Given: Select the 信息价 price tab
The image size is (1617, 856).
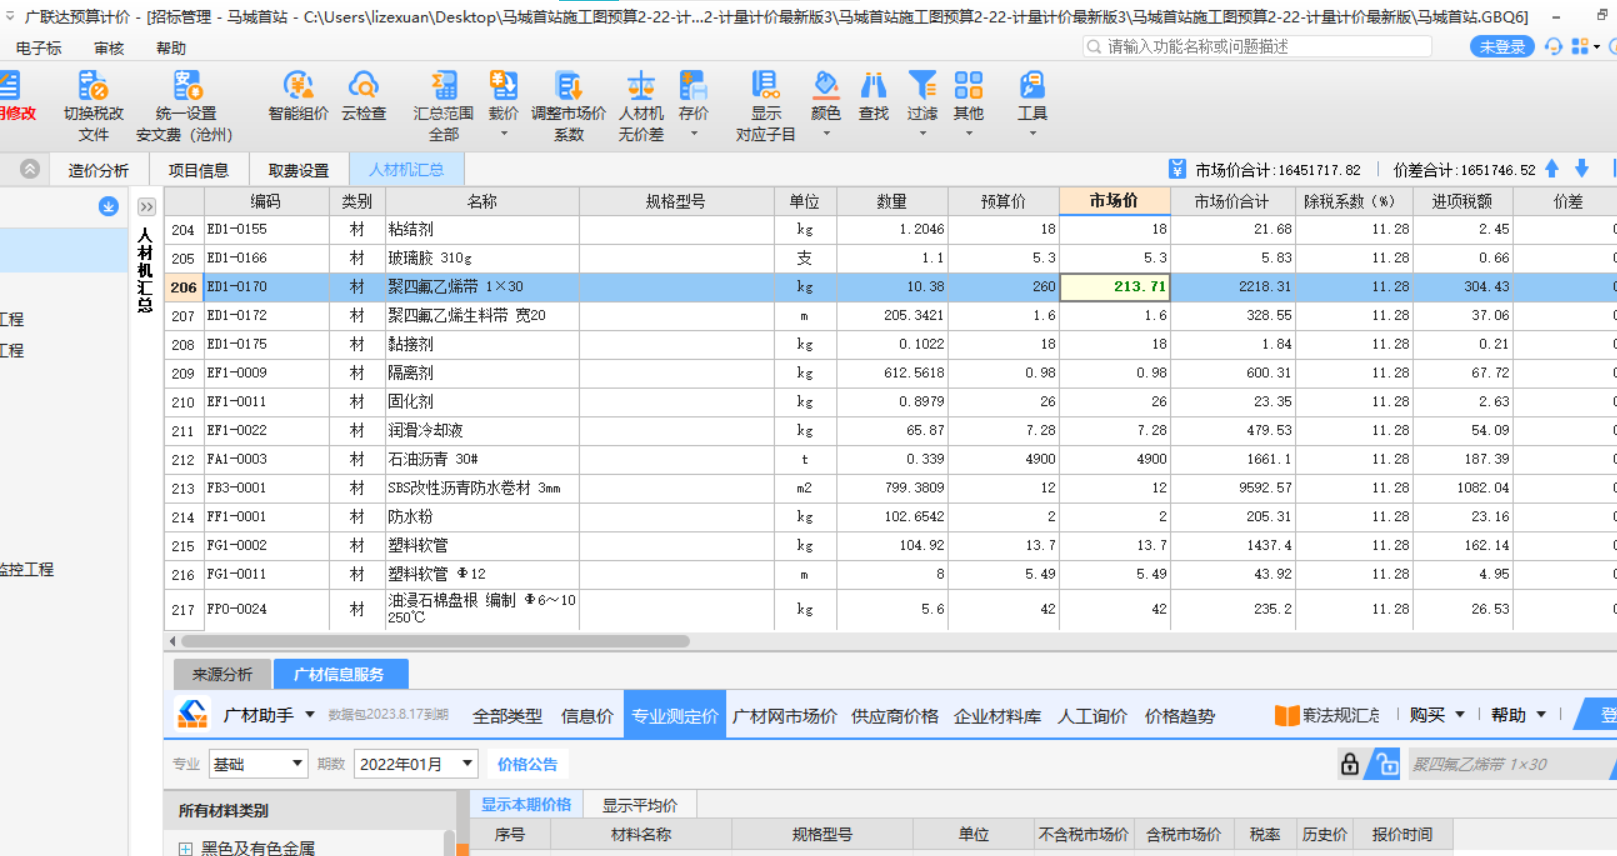Looking at the screenshot, I should click(587, 716).
